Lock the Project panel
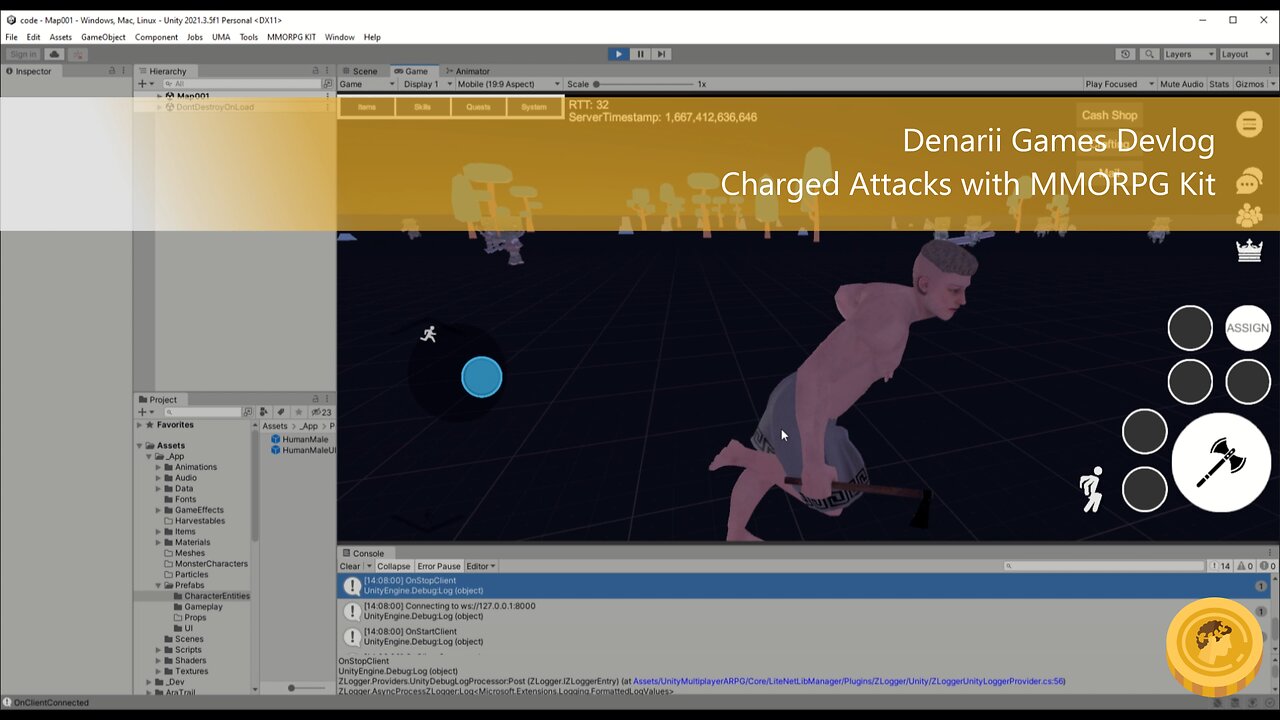The height and width of the screenshot is (720, 1280). (316, 399)
